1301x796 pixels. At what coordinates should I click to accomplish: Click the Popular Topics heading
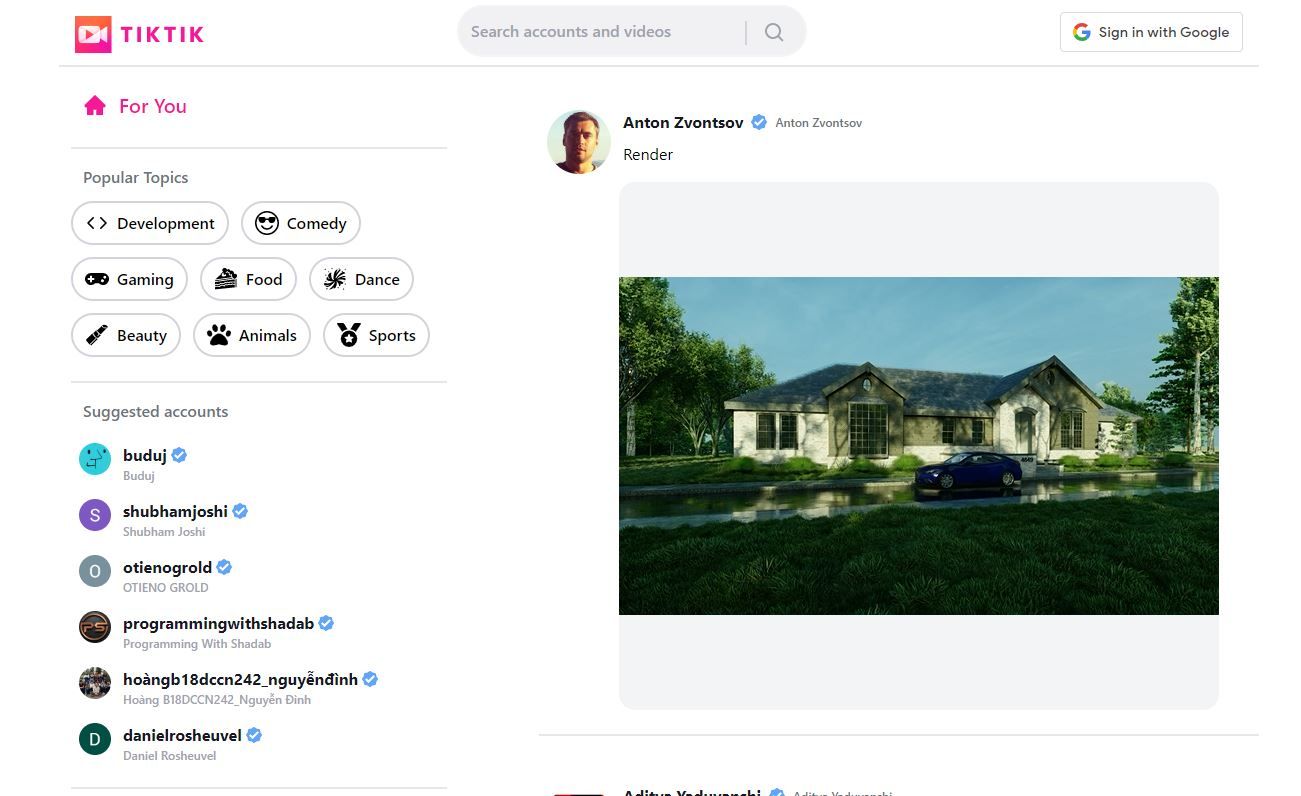135,177
